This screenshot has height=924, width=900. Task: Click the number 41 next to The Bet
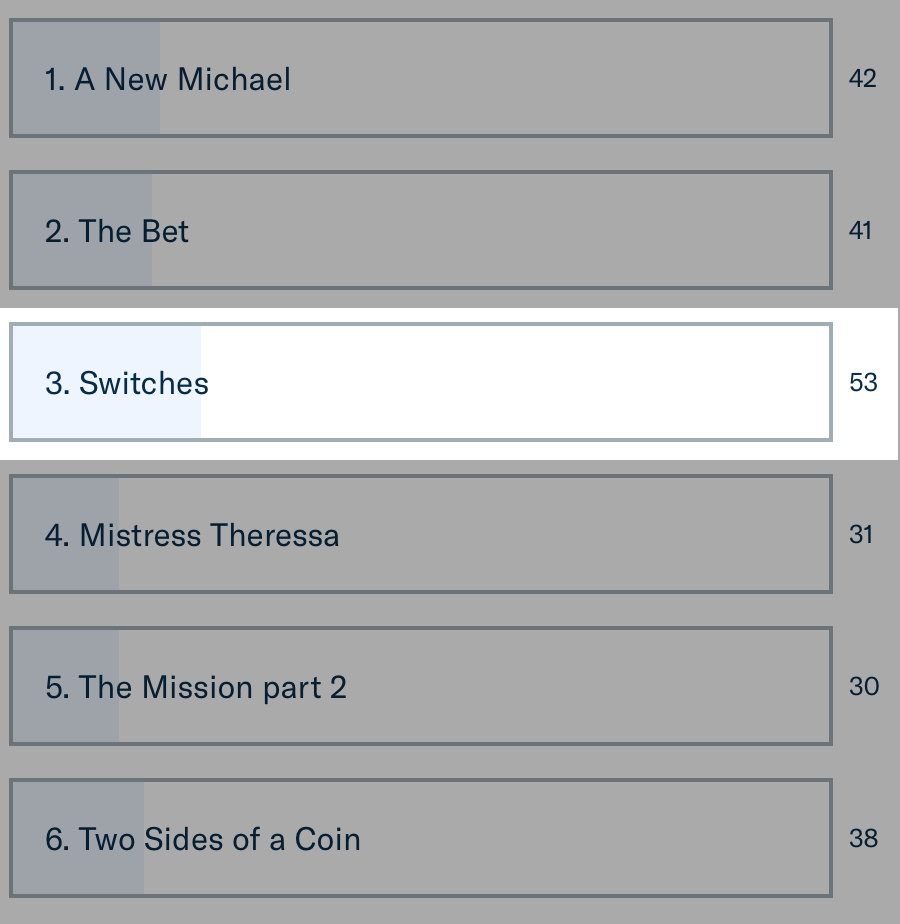(x=860, y=231)
